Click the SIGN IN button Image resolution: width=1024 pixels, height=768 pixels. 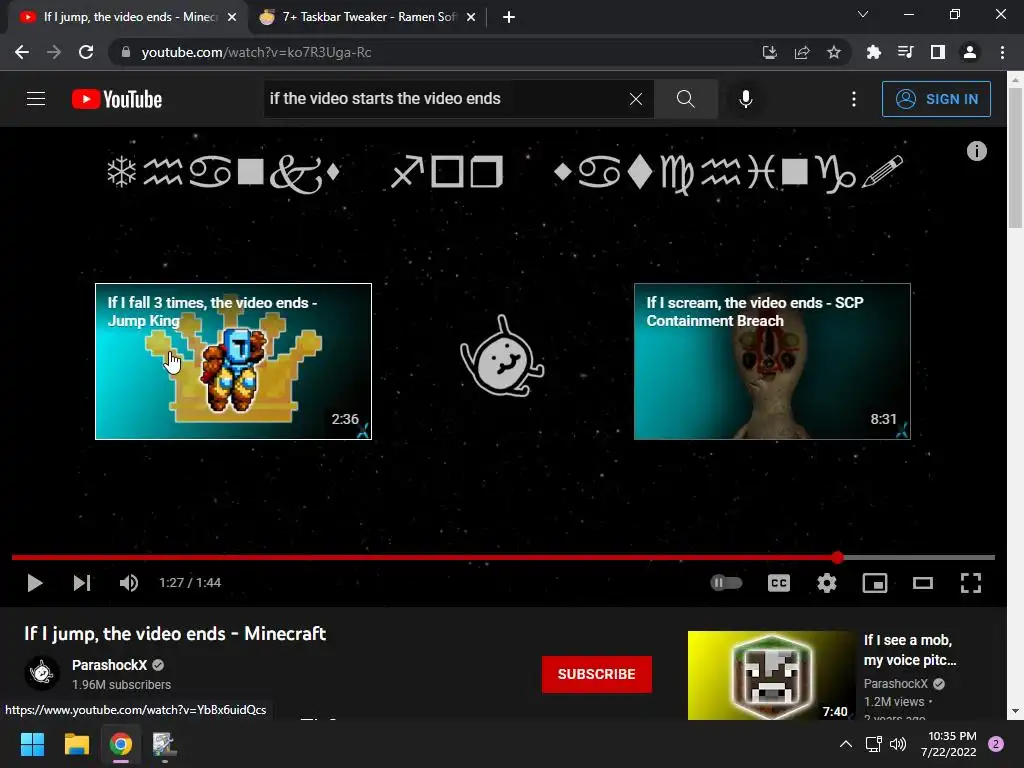(x=936, y=99)
